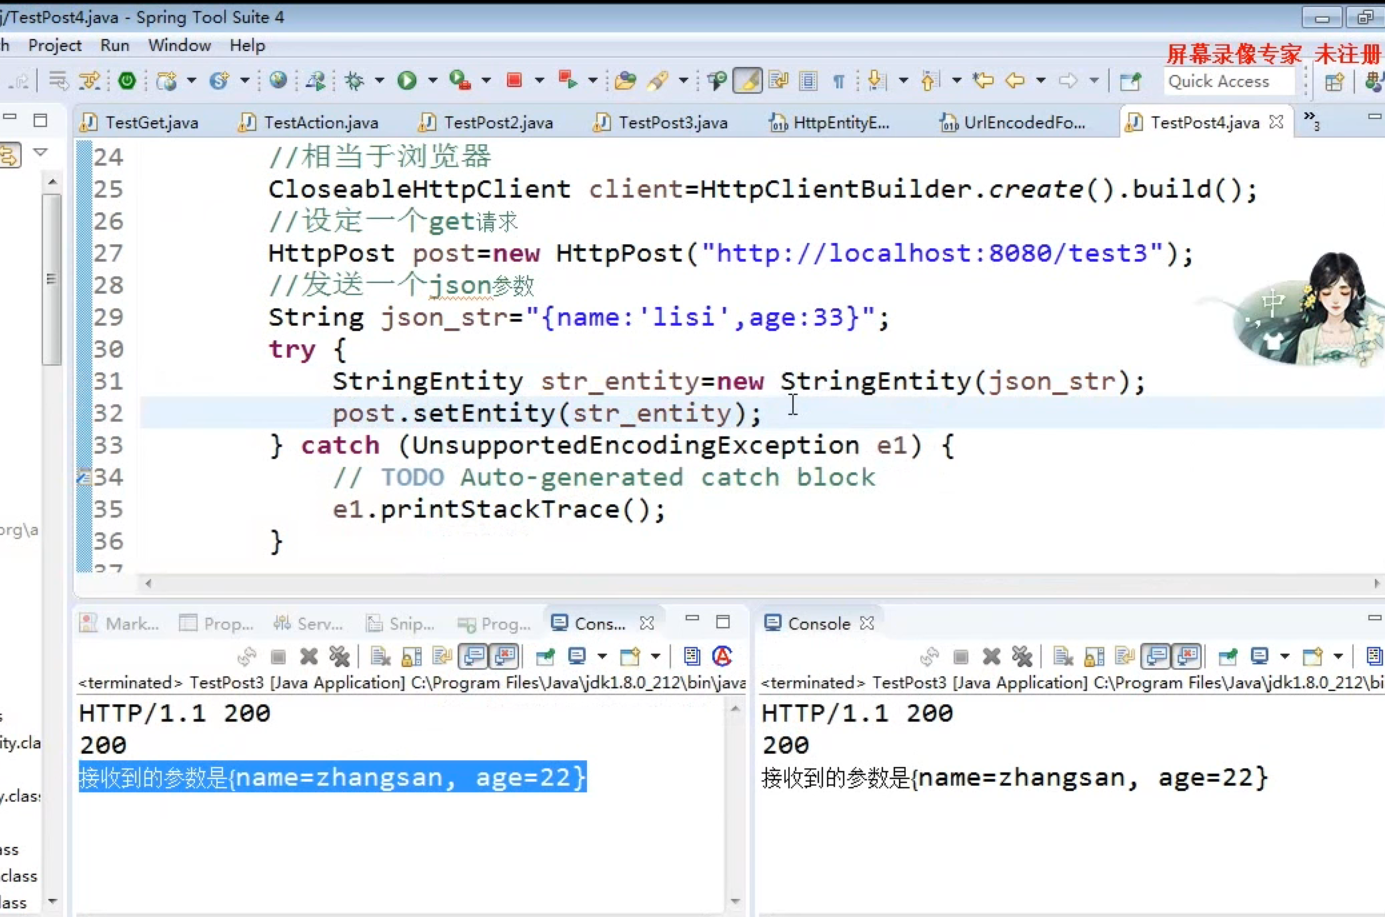Toggle Scroll Lock in left console
Image resolution: width=1385 pixels, height=917 pixels.
(411, 656)
